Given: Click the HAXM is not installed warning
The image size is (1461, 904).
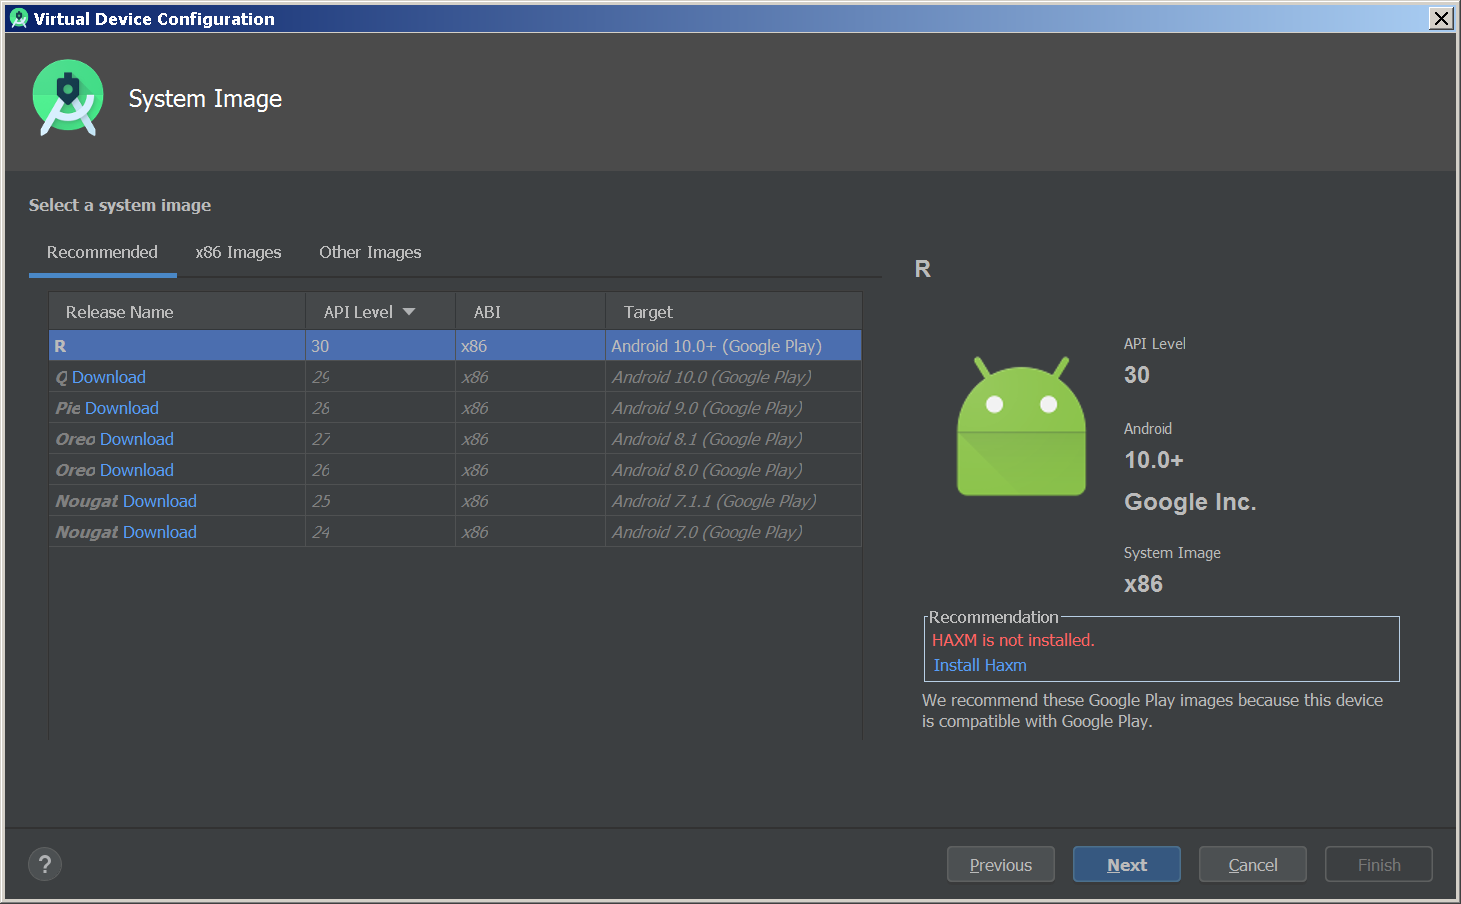Looking at the screenshot, I should pos(1013,640).
